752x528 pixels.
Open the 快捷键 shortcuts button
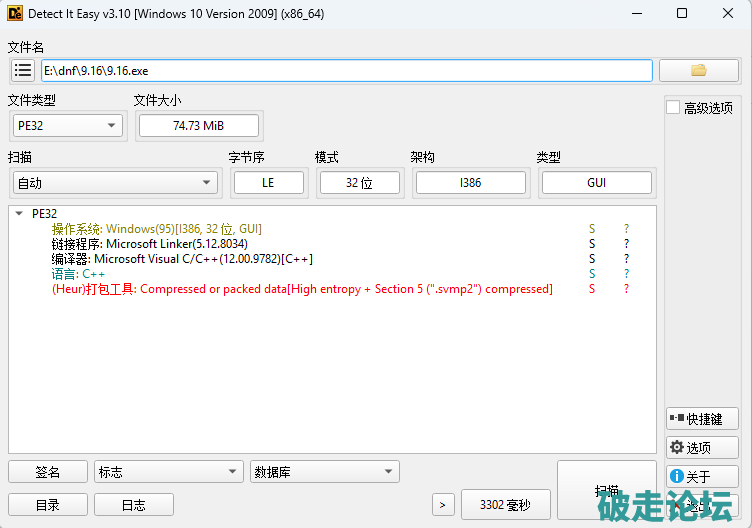(x=702, y=419)
